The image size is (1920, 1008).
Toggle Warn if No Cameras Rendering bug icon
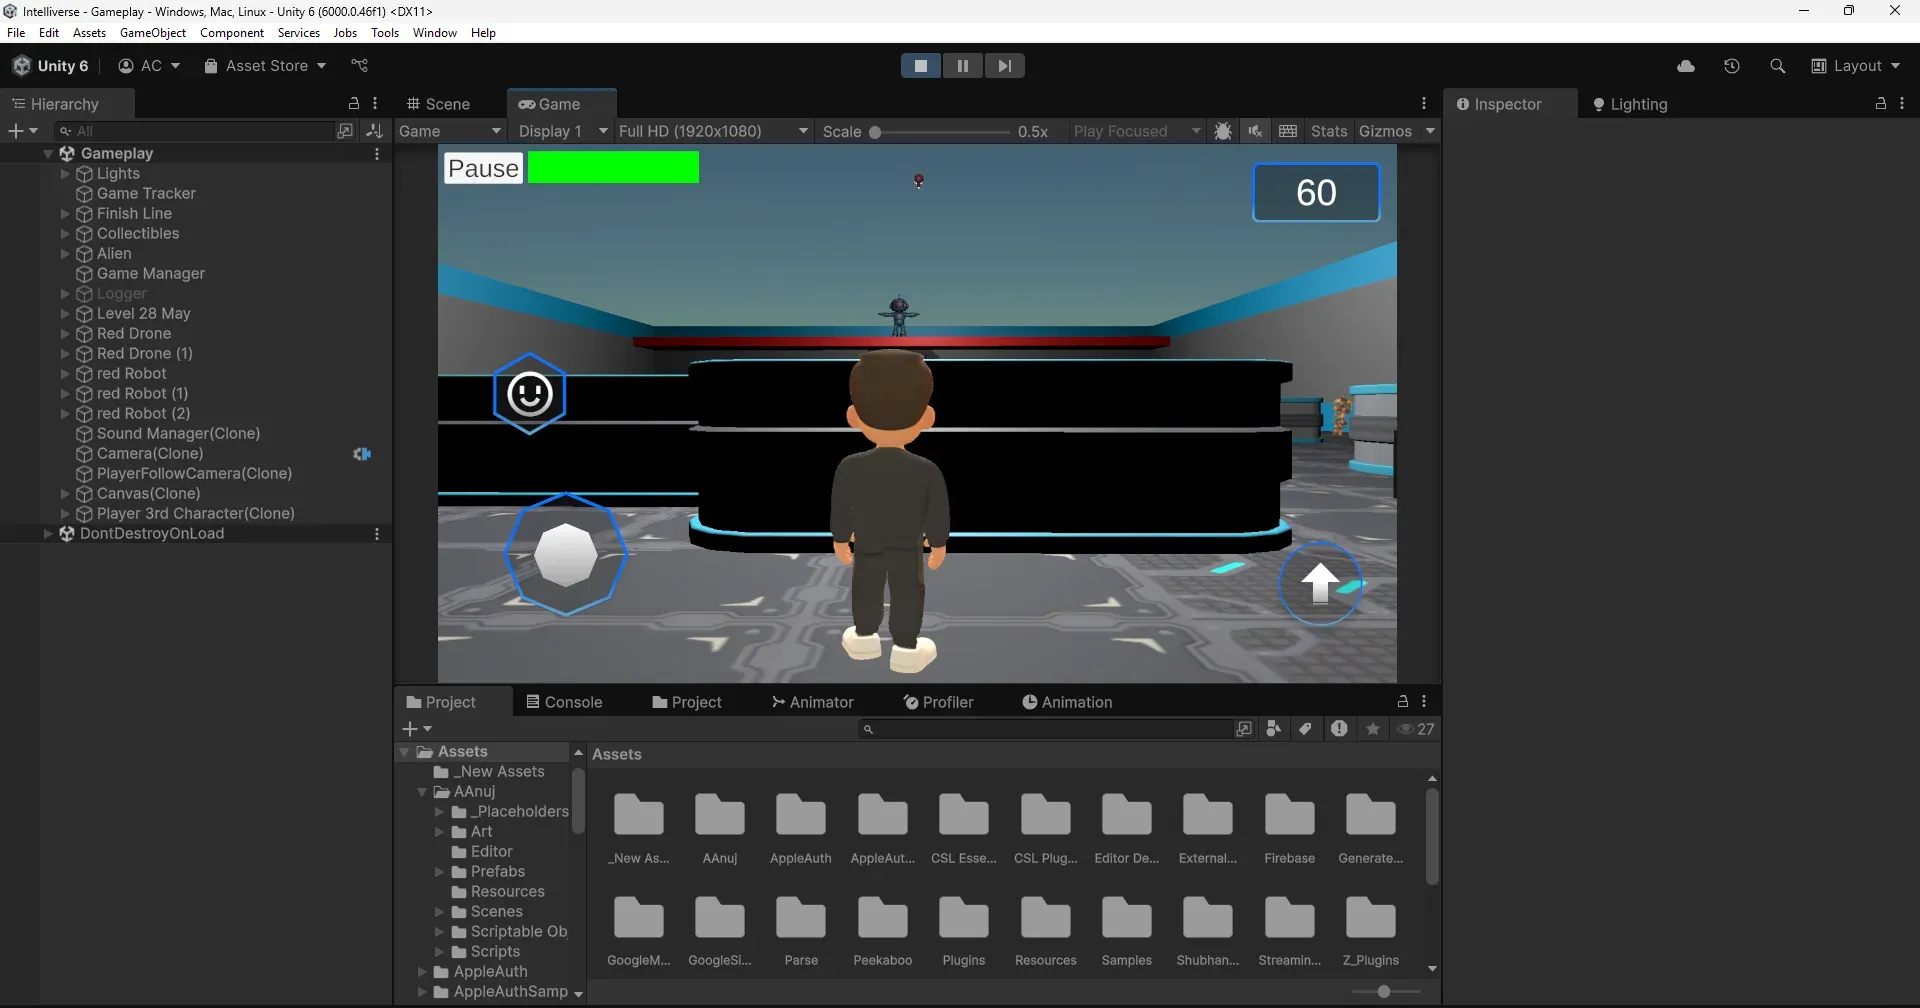coord(1223,131)
